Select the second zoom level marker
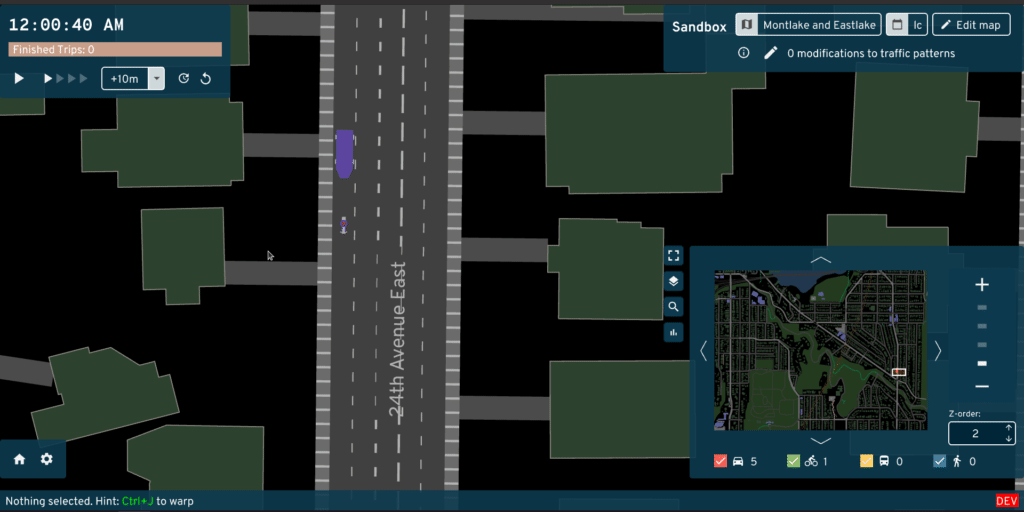 982,326
